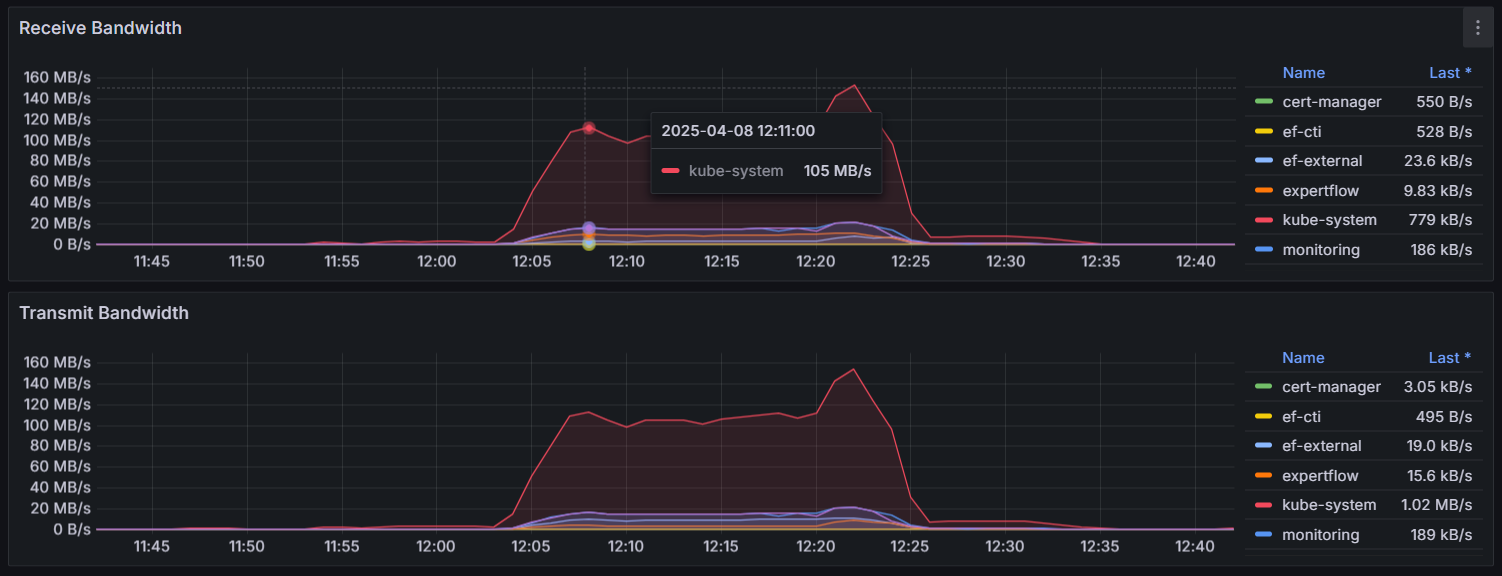Select ef-external in Transmit Bandwidth legend
The image size is (1502, 576).
(1322, 446)
